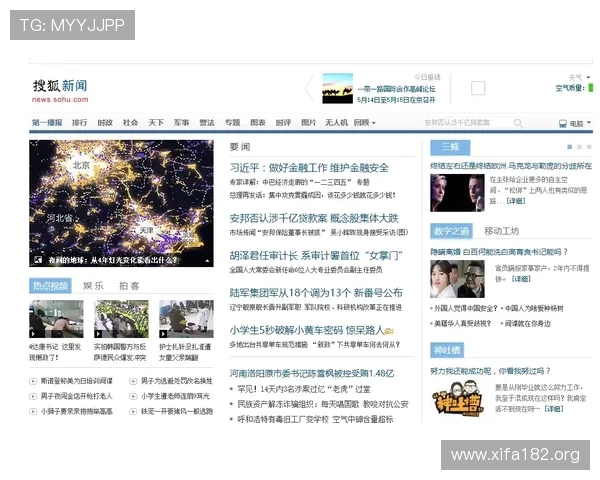Screen dimensions: 600x480
Task: Click the up arrow on night-earth image caption
Action: click(207, 261)
